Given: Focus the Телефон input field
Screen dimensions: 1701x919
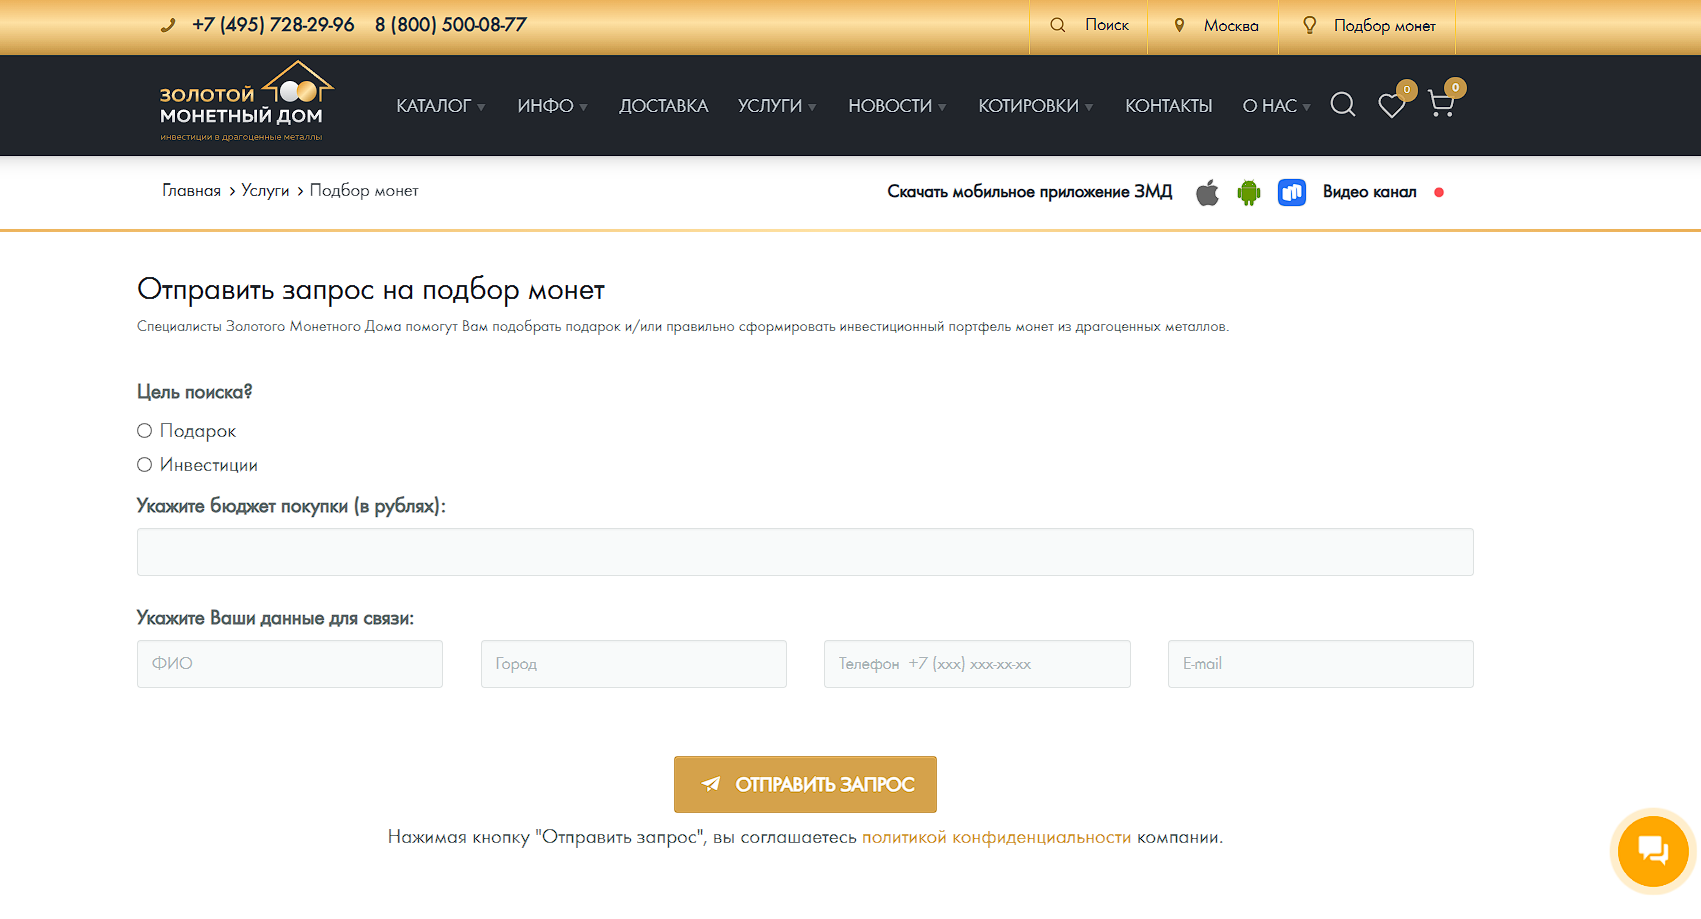Looking at the screenshot, I should 977,664.
